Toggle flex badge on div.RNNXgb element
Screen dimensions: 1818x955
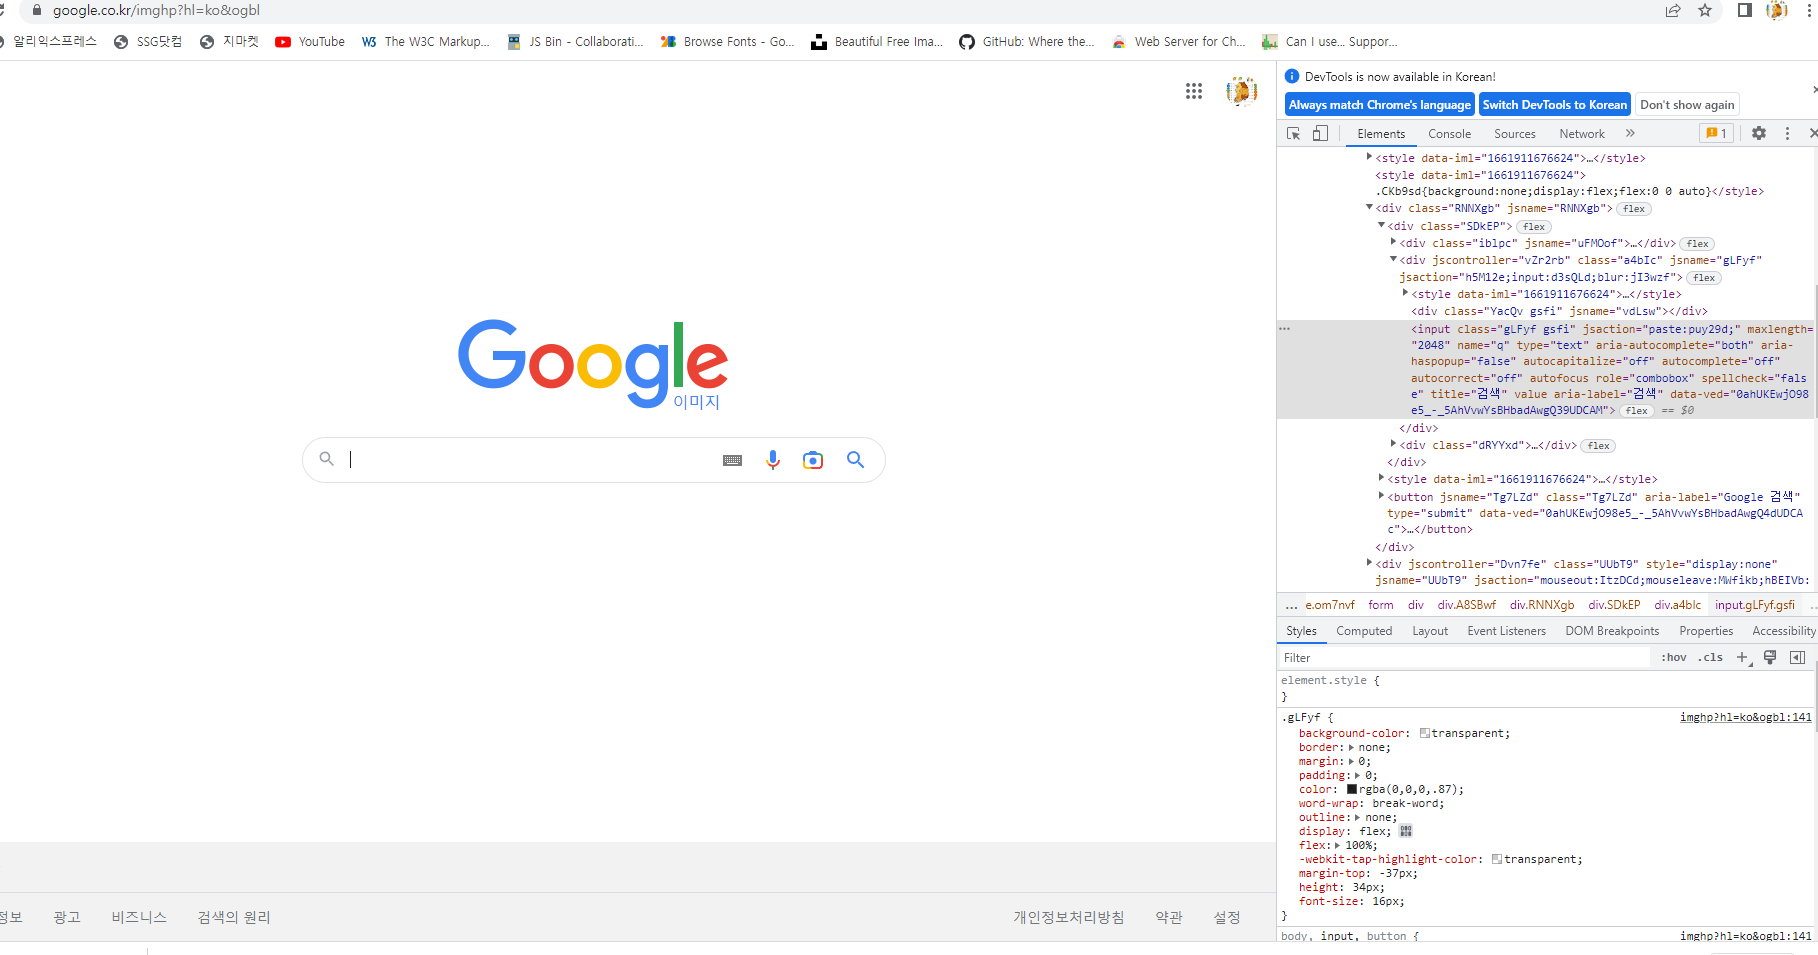click(1634, 209)
